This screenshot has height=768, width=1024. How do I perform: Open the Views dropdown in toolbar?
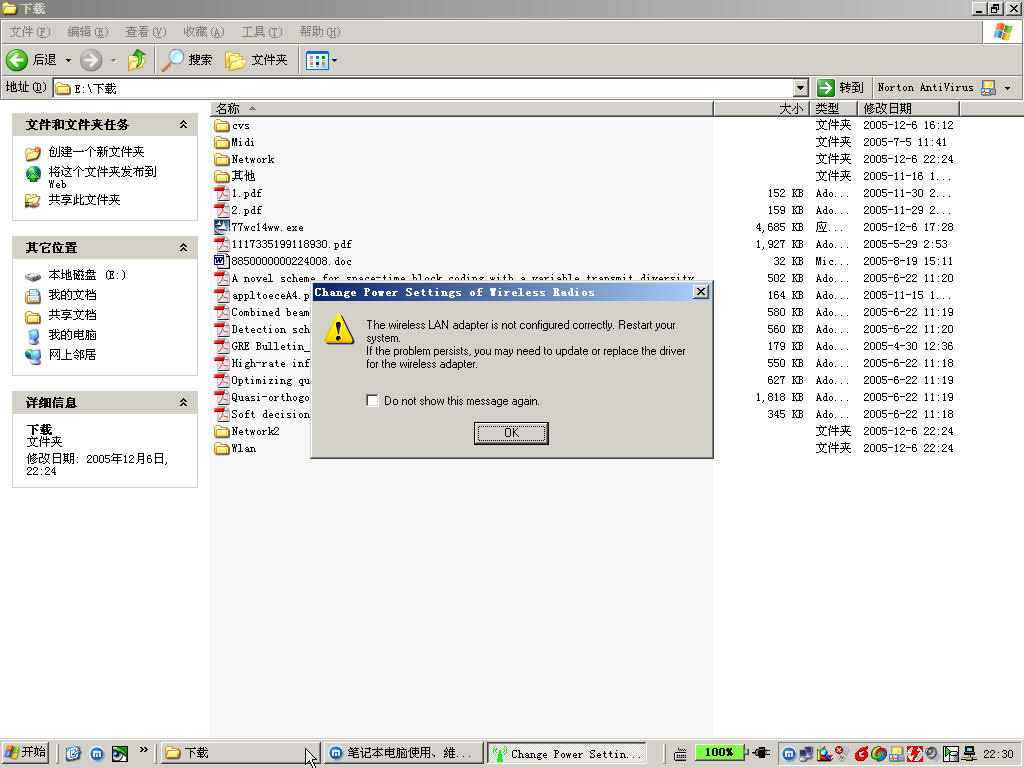(322, 60)
